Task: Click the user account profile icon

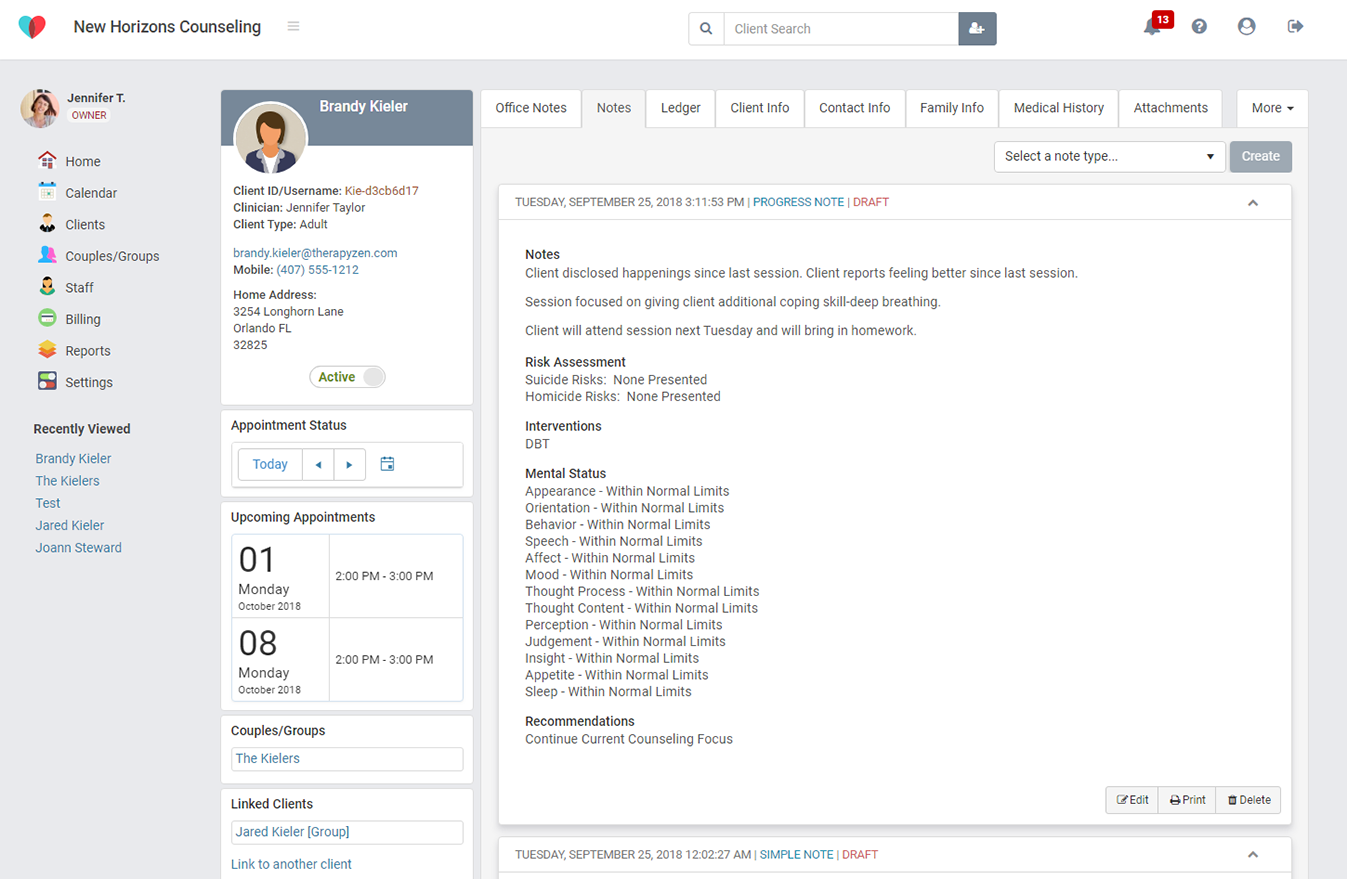Action: click(1246, 27)
